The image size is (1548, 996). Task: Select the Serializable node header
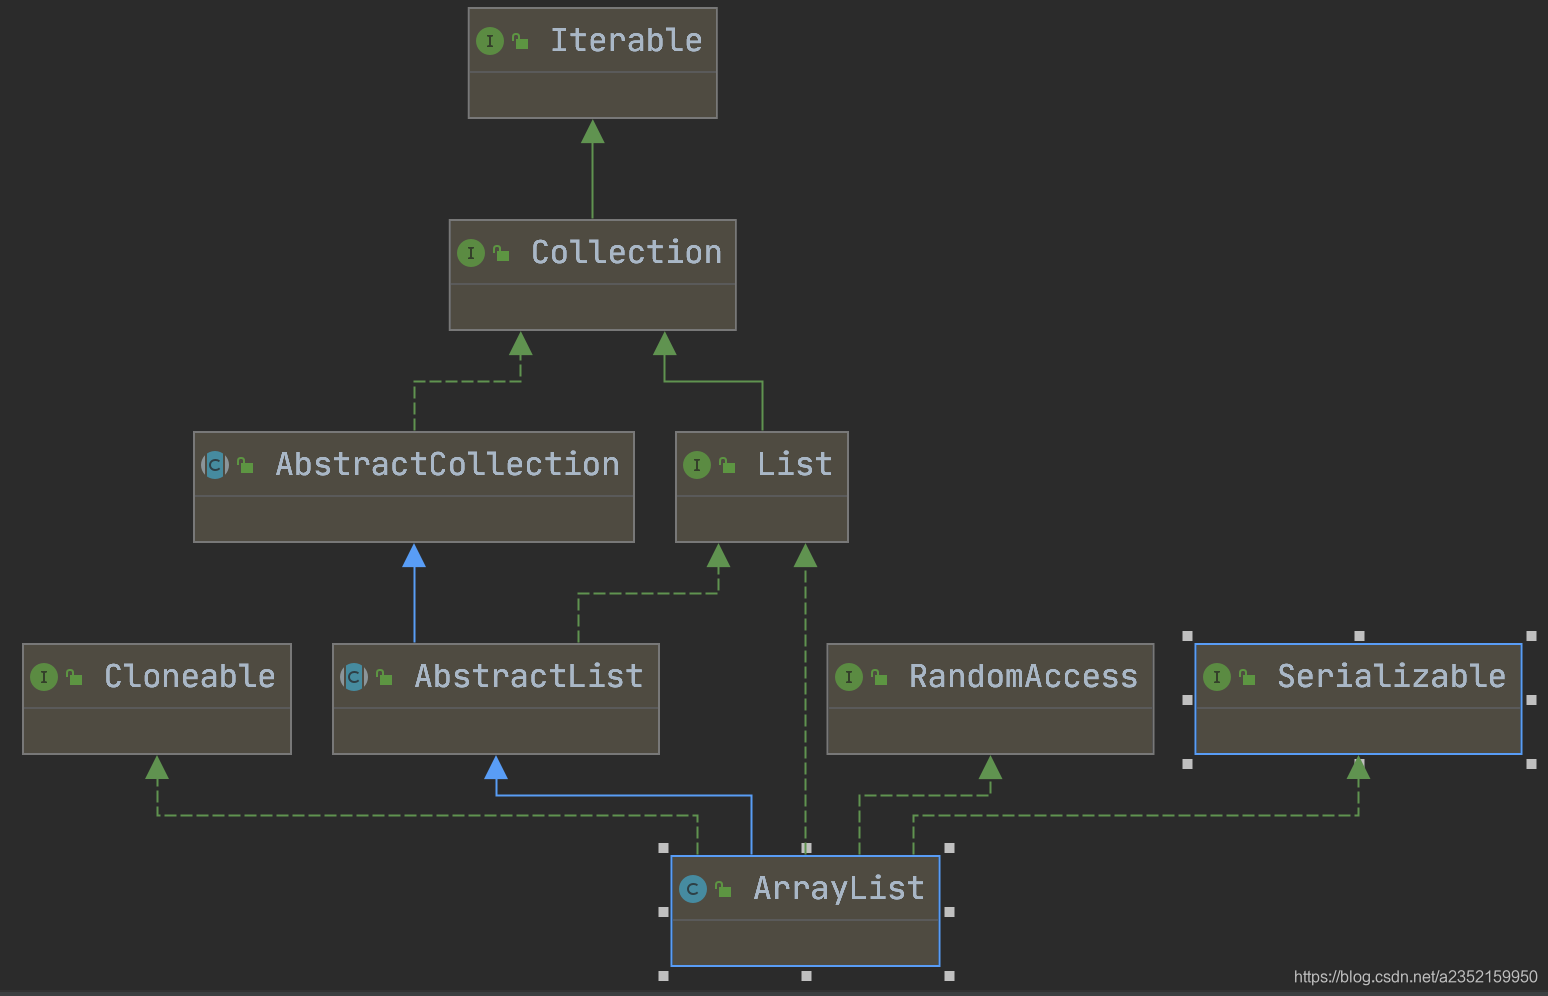click(x=1390, y=677)
